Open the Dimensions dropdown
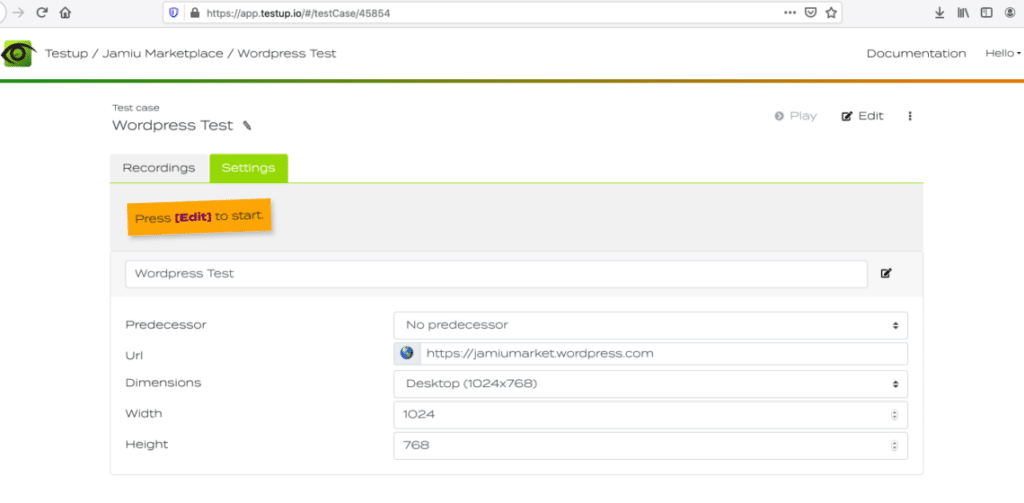This screenshot has width=1024, height=503. (x=650, y=384)
